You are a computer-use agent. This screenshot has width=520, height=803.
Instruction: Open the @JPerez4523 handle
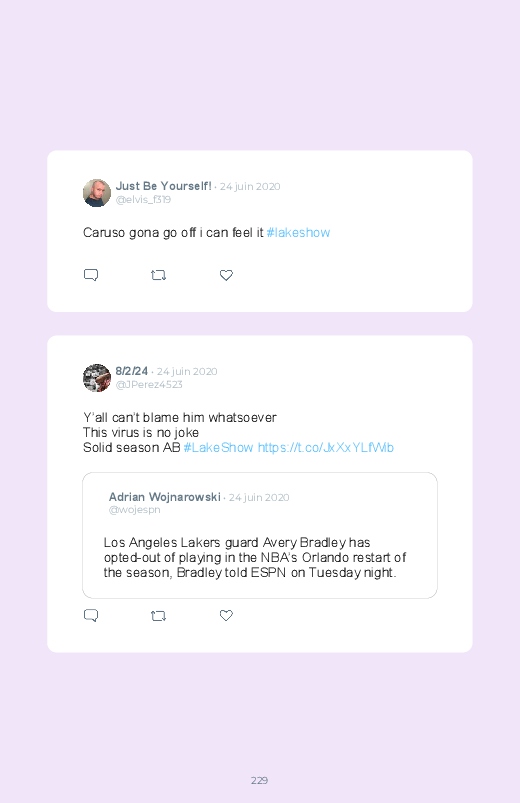[149, 384]
